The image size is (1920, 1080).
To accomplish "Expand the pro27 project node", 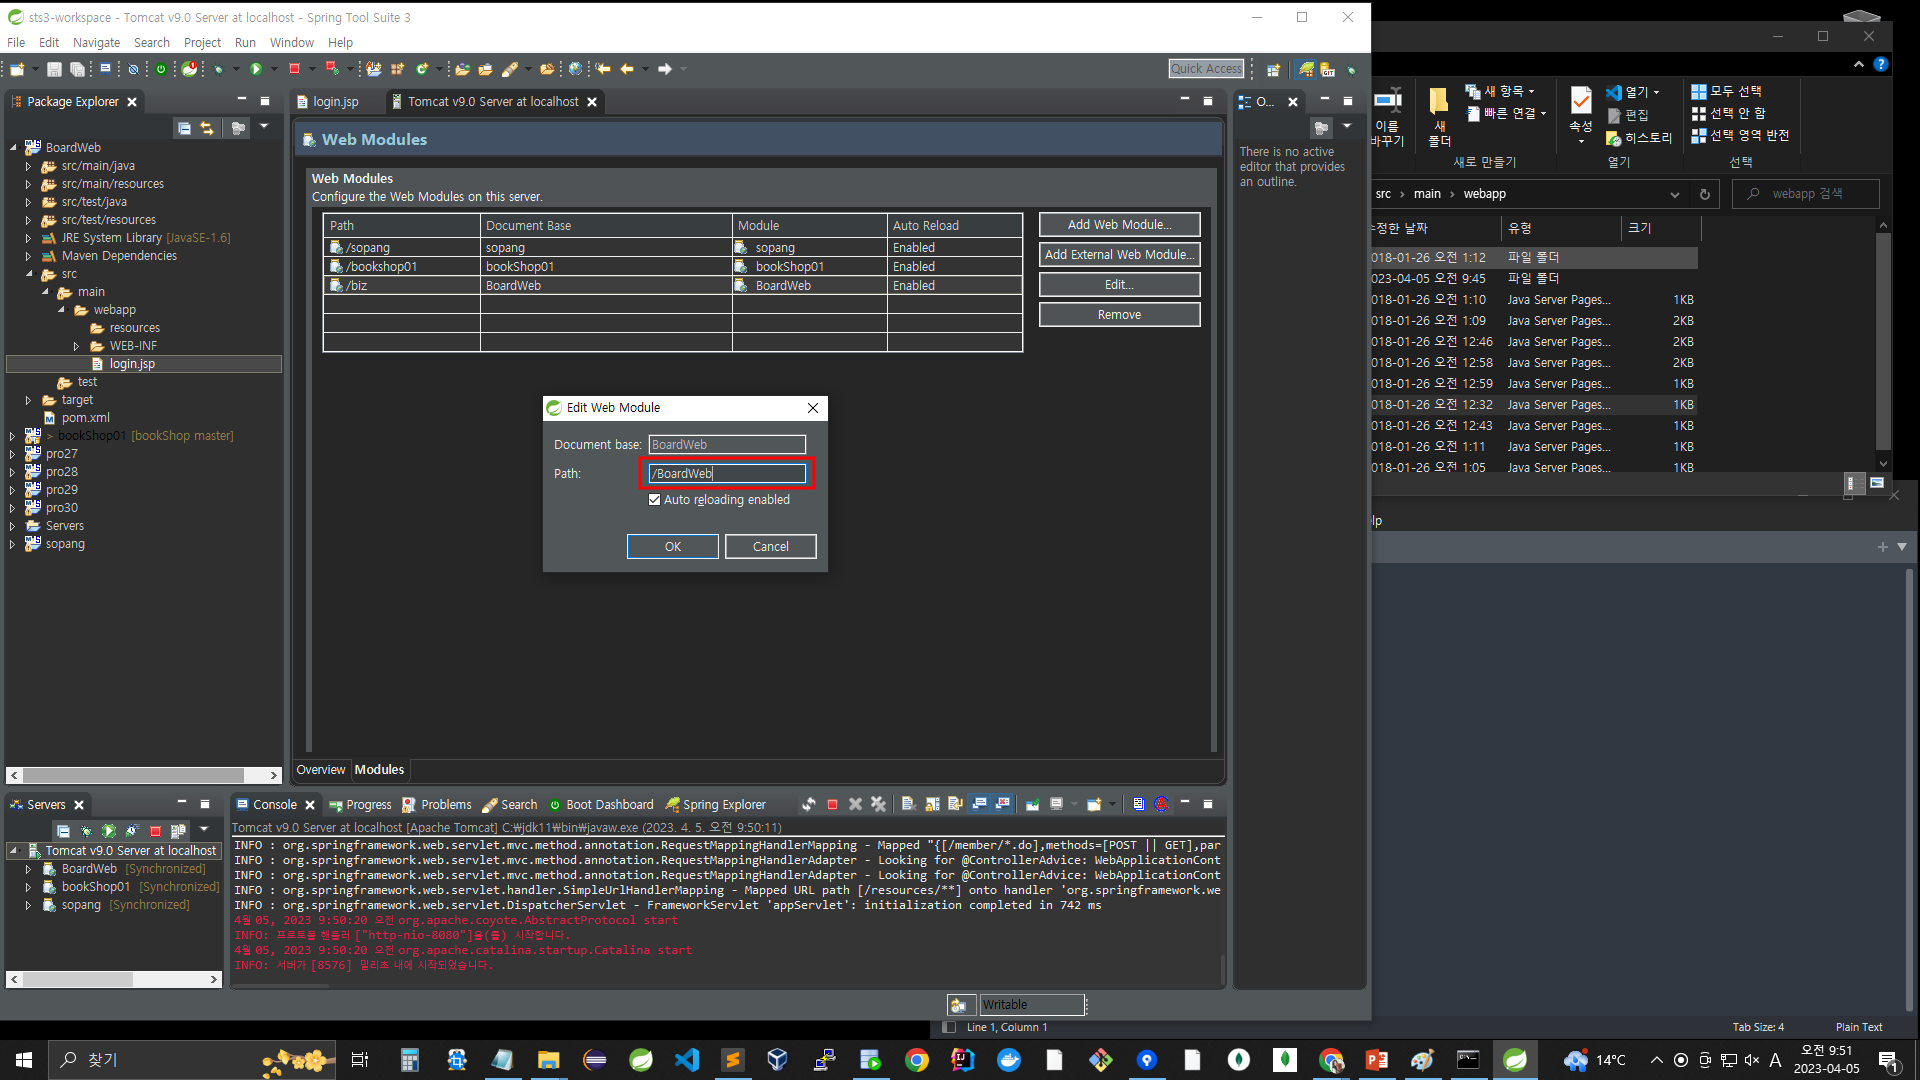I will click(x=13, y=454).
